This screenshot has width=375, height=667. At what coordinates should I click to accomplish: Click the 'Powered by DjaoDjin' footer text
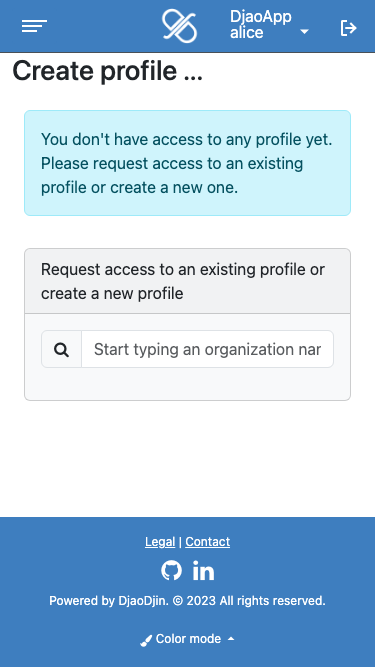(188, 601)
